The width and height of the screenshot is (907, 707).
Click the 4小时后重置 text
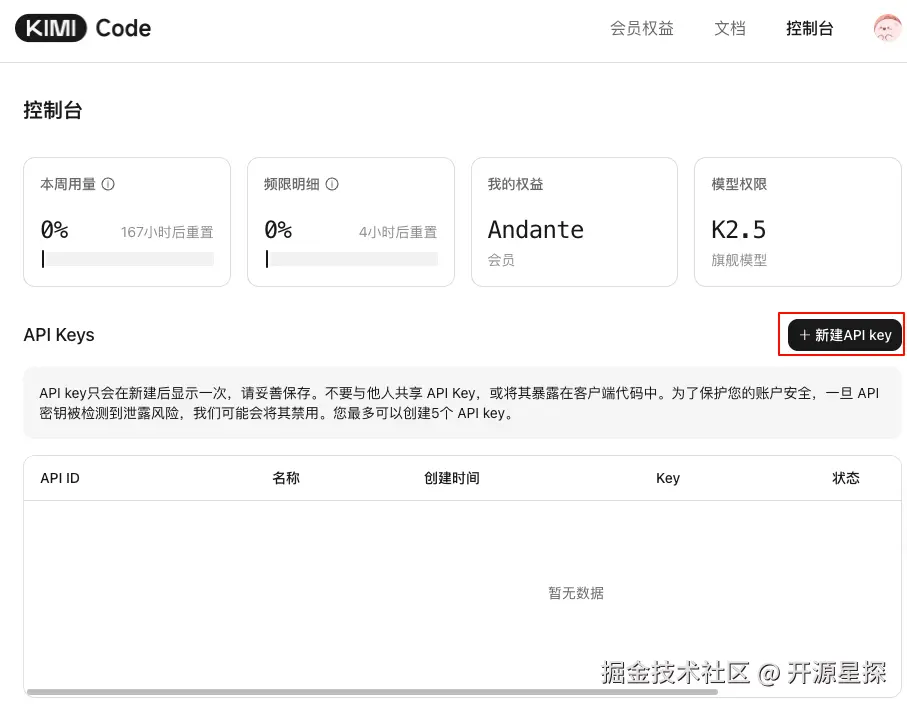398,232
